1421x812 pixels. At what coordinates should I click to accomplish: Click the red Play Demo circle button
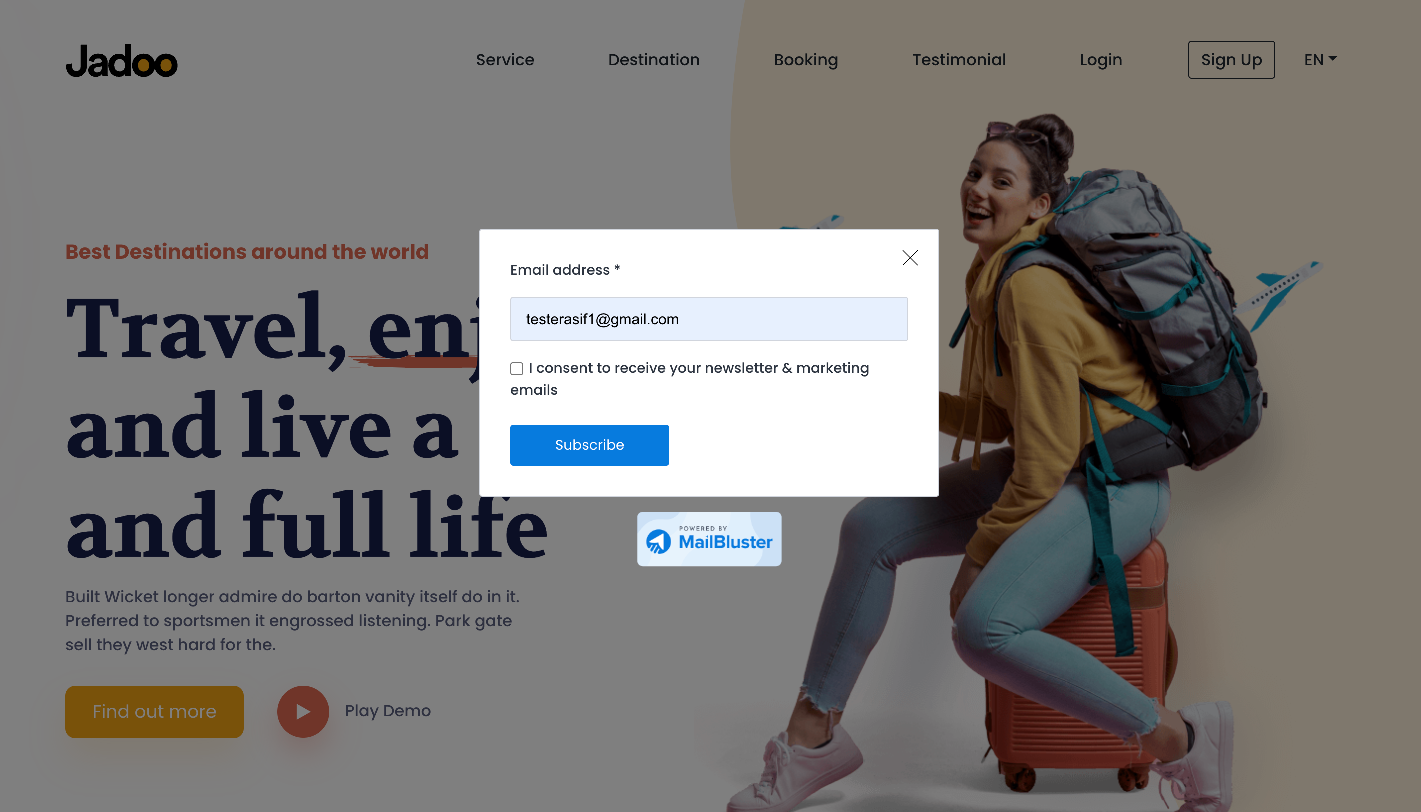(303, 712)
